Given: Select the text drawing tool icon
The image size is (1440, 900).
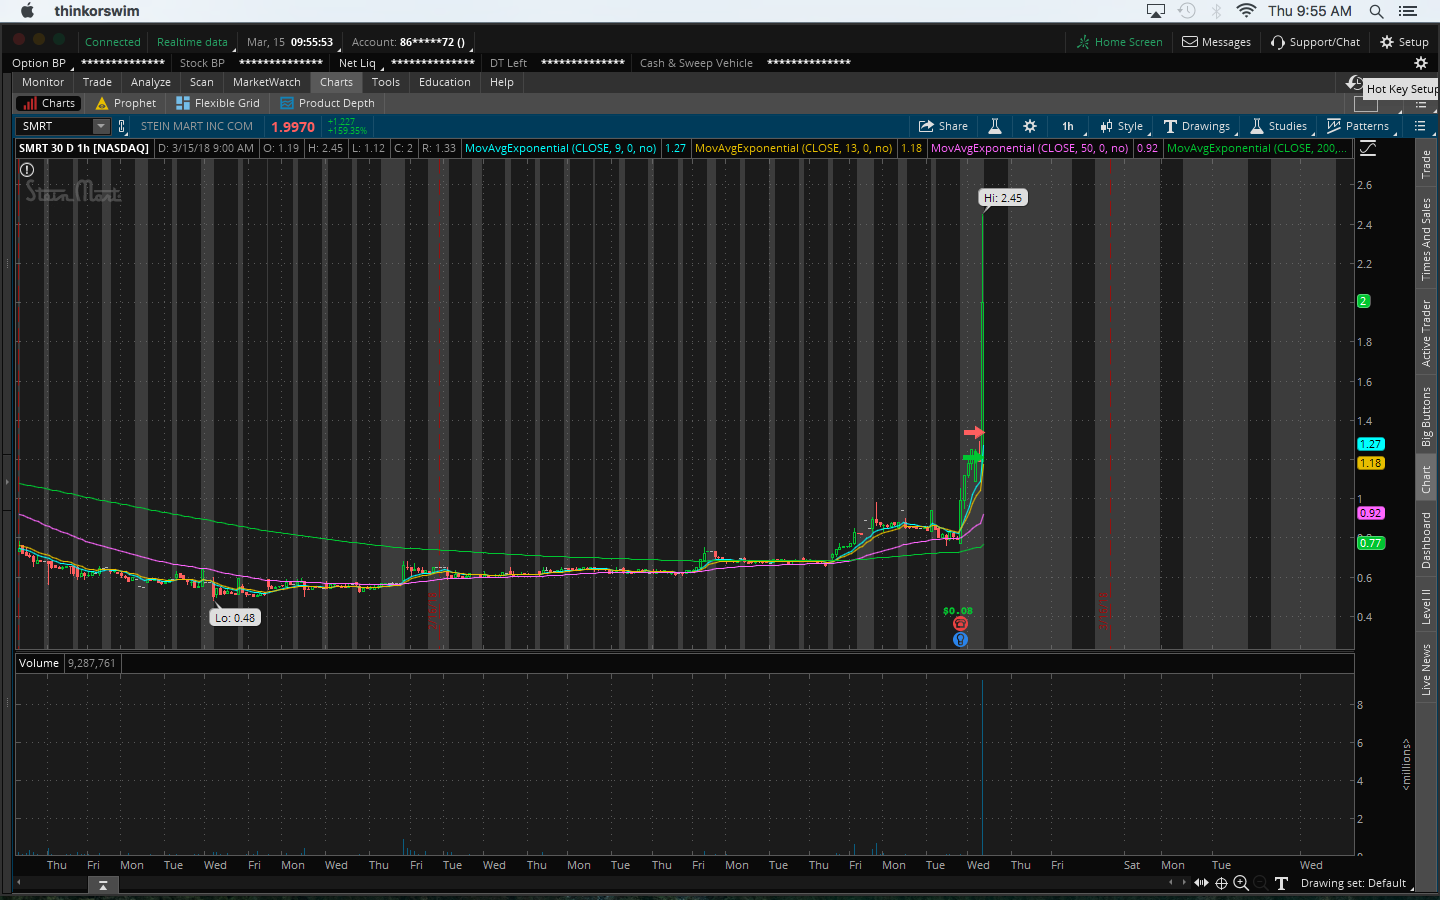Looking at the screenshot, I should tap(1281, 883).
